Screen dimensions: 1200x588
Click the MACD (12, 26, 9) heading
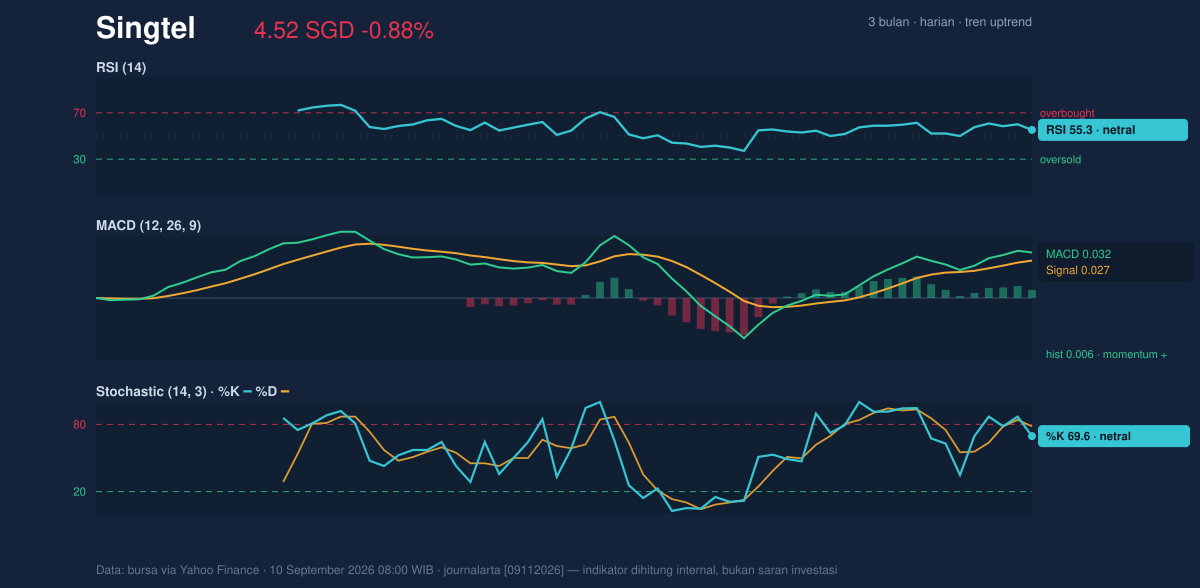coord(148,226)
